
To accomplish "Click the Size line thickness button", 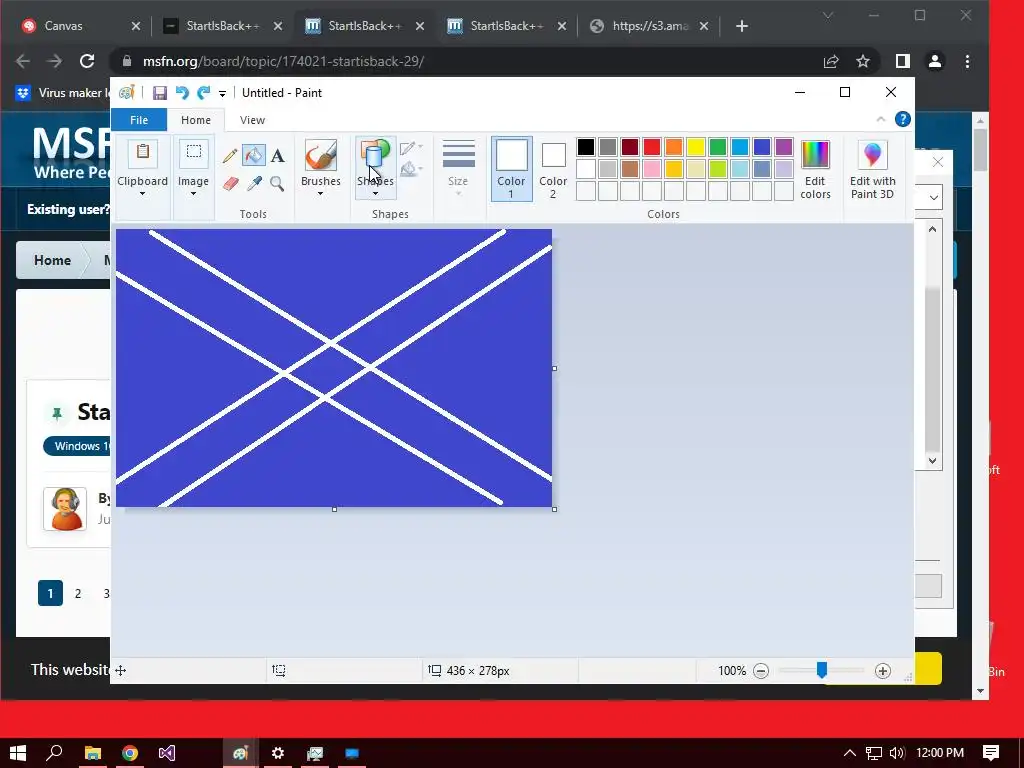I will [x=458, y=167].
